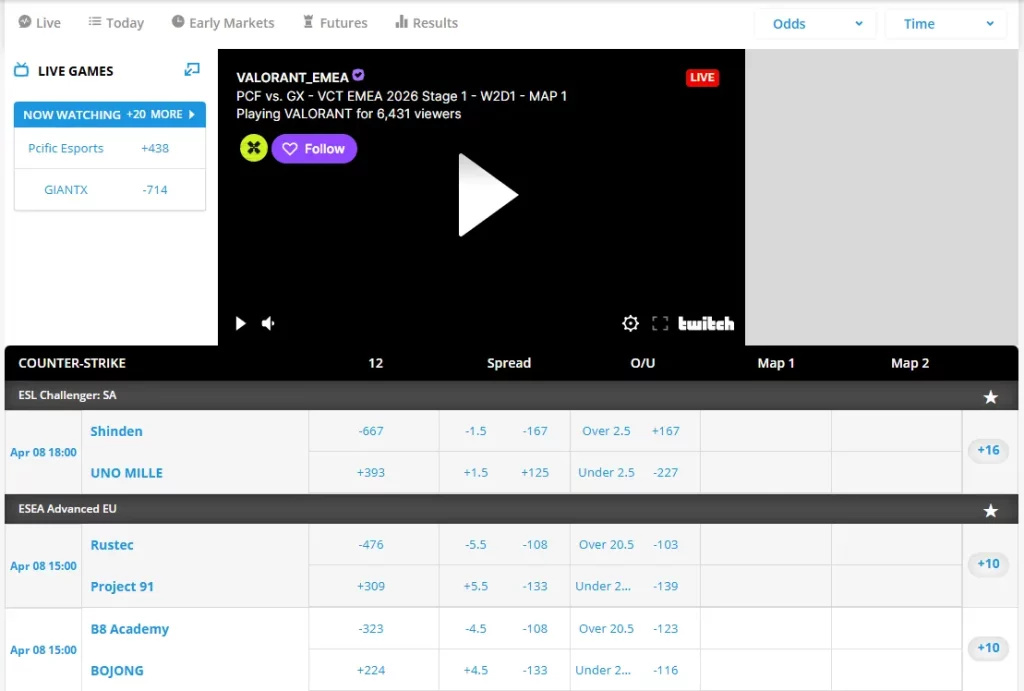
Task: Expand +10 more markets for B8 Academy match
Action: click(988, 648)
